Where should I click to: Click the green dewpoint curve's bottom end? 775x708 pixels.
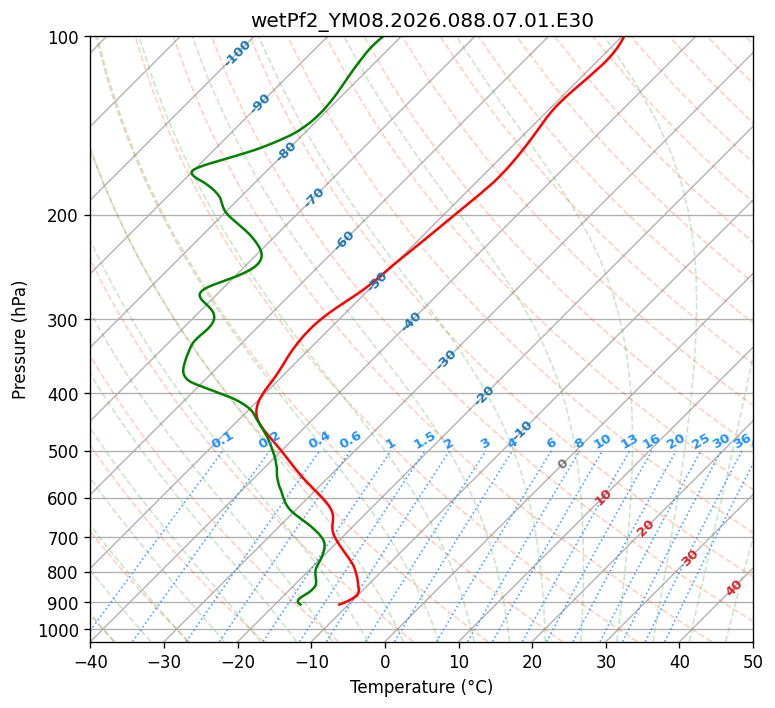click(x=300, y=604)
